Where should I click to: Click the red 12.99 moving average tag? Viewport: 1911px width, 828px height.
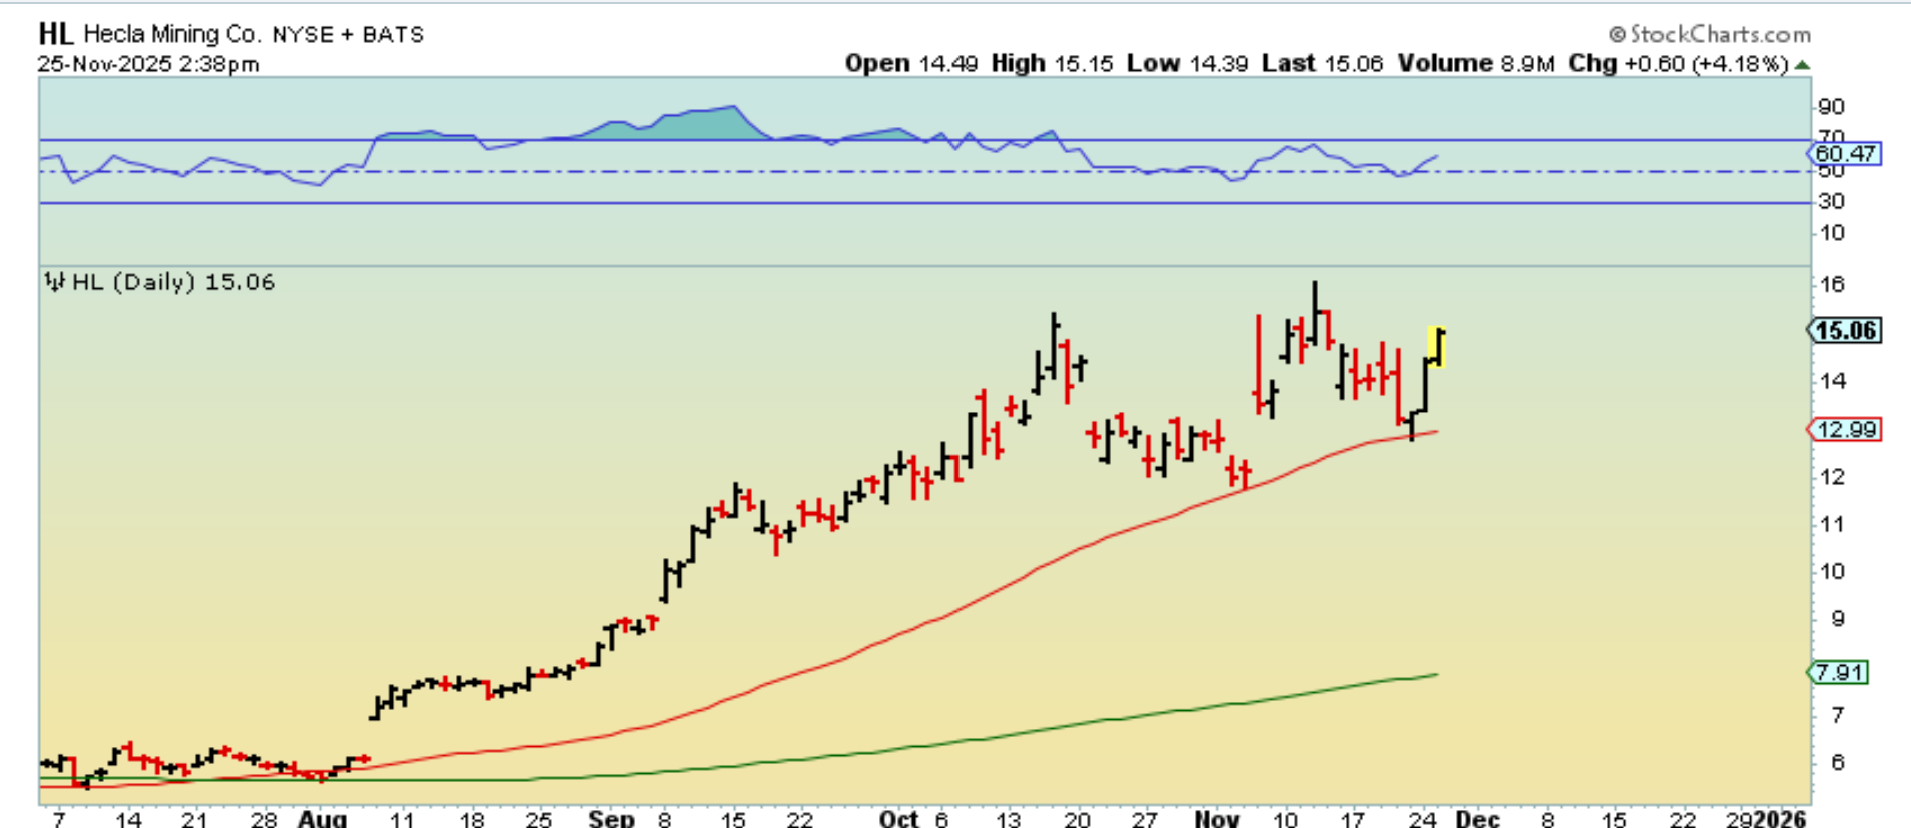[x=1845, y=430]
